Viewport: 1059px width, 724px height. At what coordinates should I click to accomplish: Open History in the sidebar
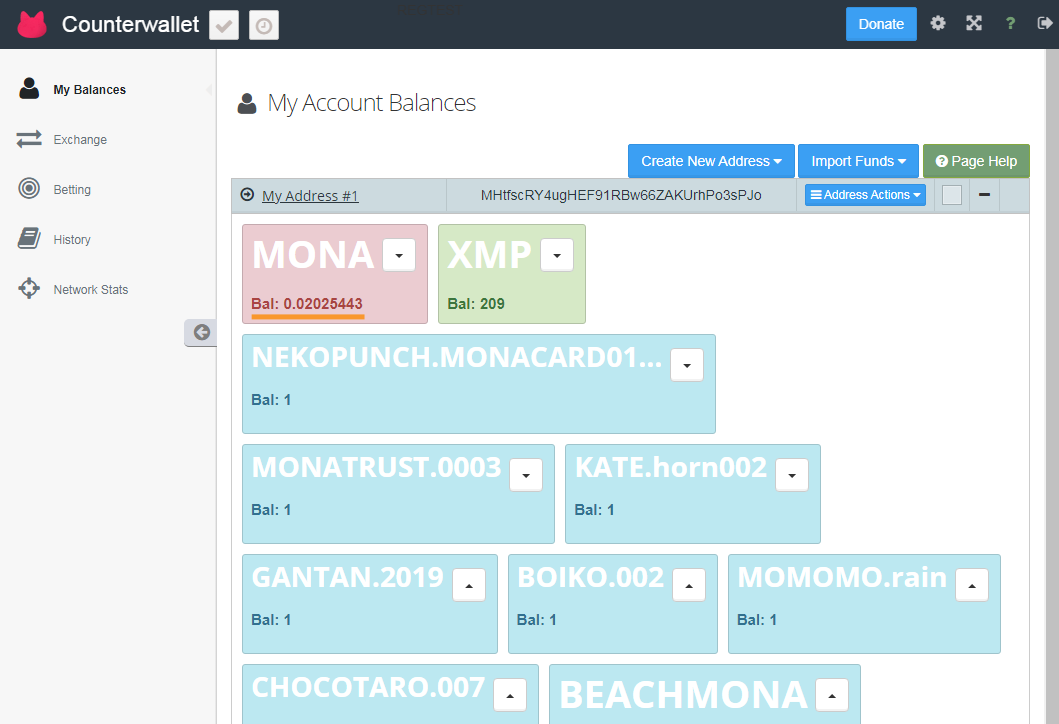click(x=72, y=240)
